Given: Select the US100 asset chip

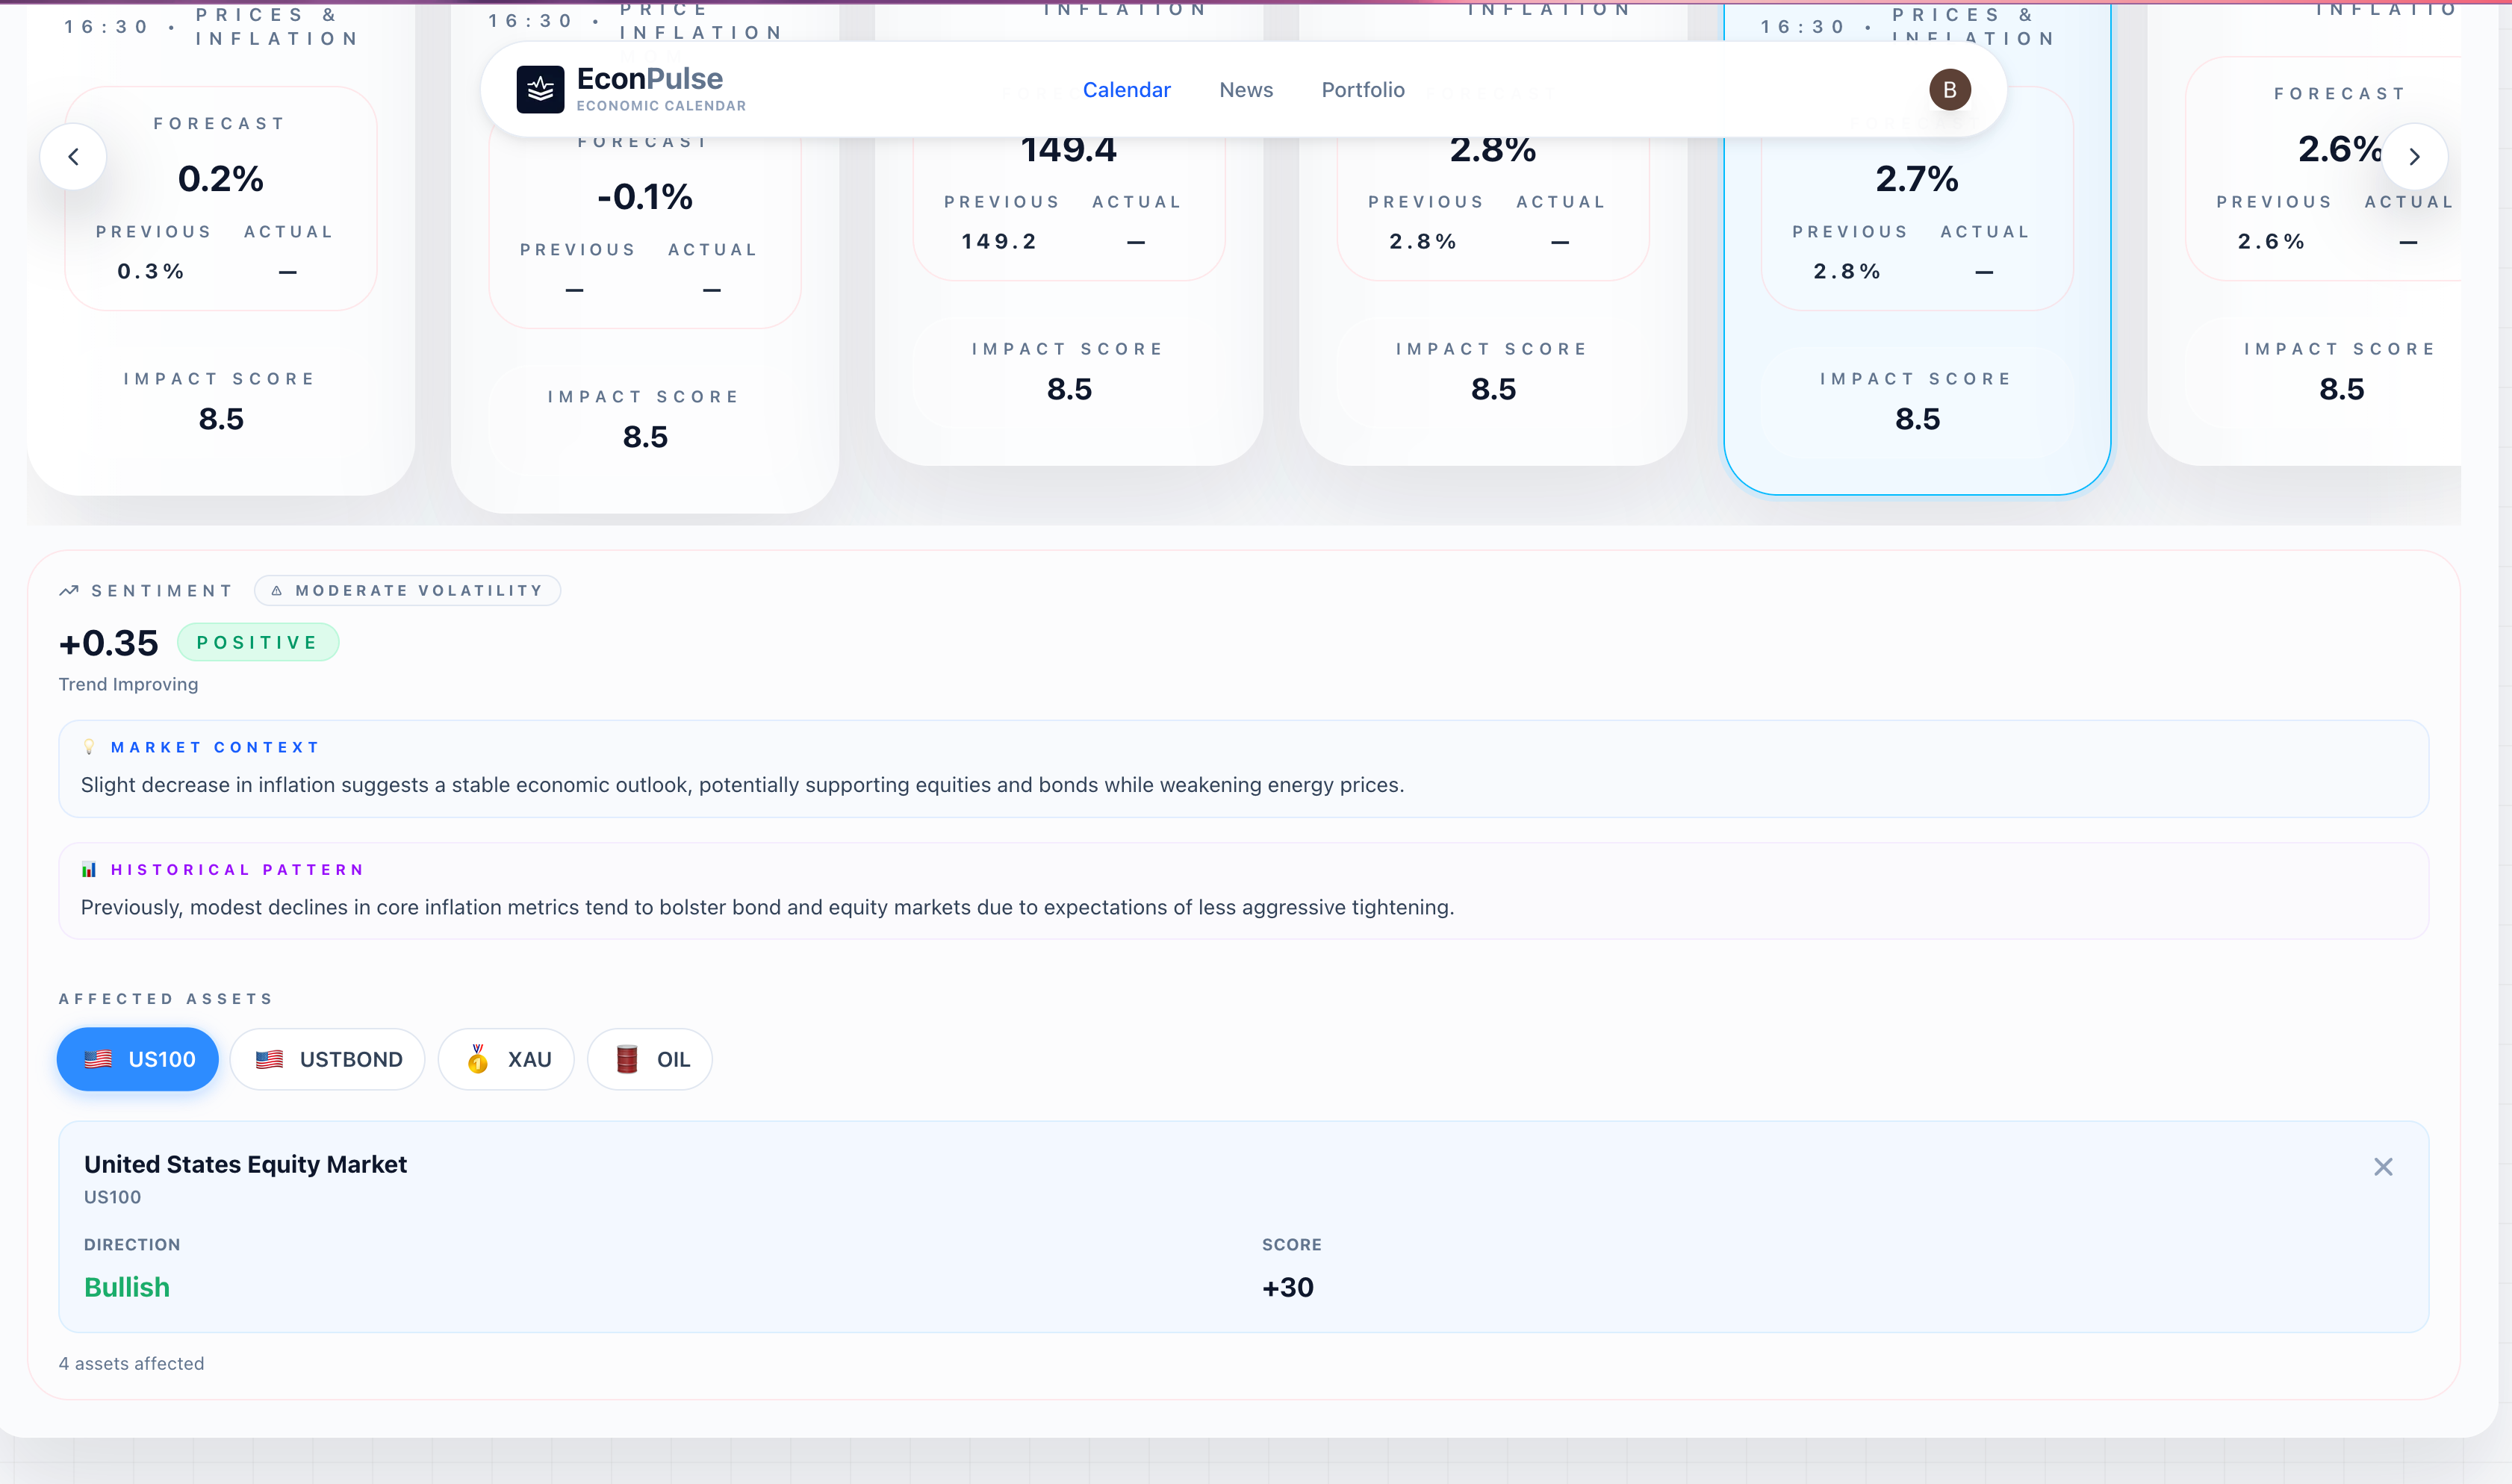Looking at the screenshot, I should click(138, 1059).
